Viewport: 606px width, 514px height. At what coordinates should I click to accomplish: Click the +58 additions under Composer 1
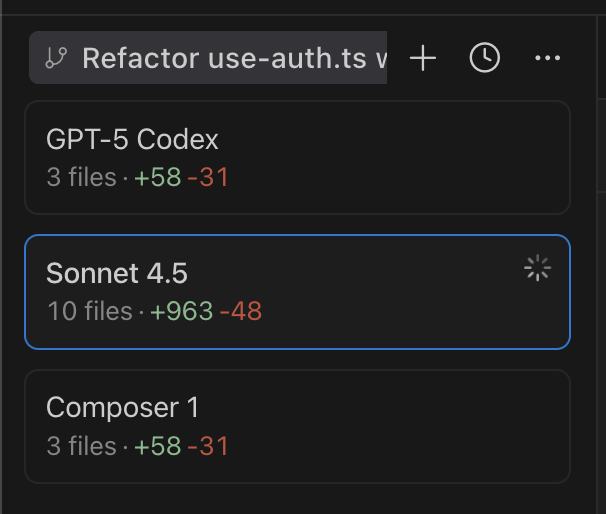[158, 446]
